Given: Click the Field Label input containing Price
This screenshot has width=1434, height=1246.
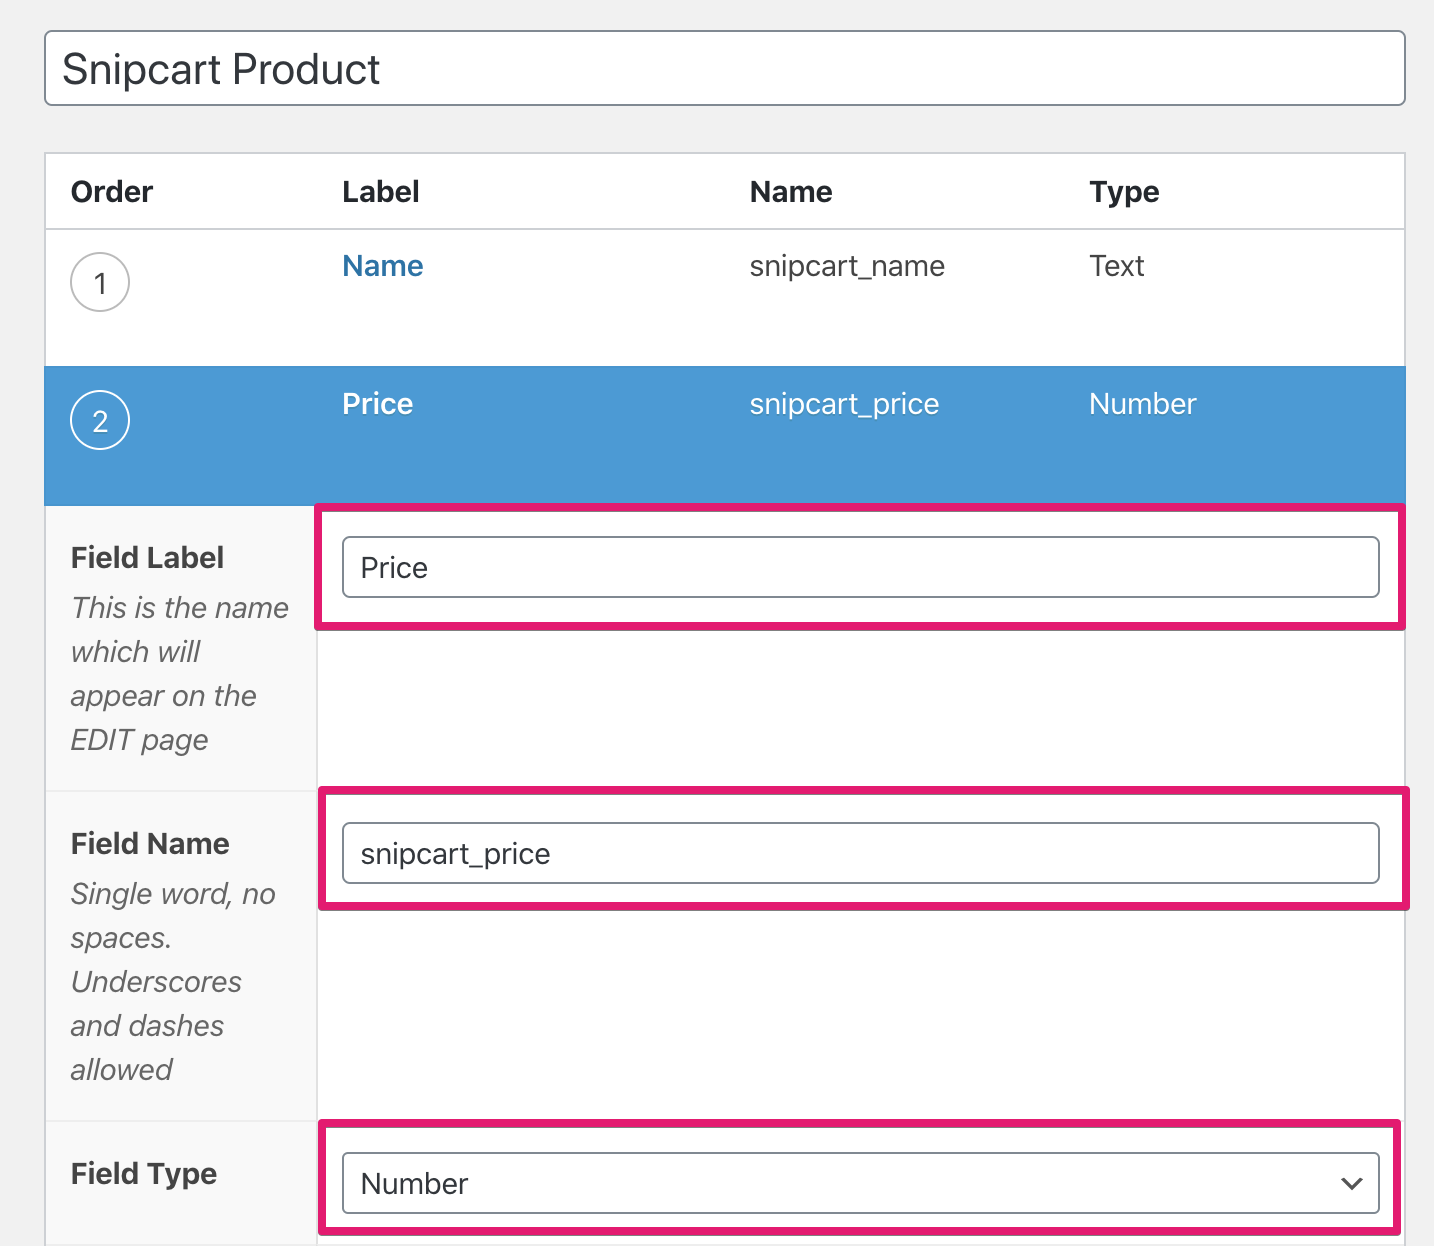Looking at the screenshot, I should pyautogui.click(x=860, y=567).
